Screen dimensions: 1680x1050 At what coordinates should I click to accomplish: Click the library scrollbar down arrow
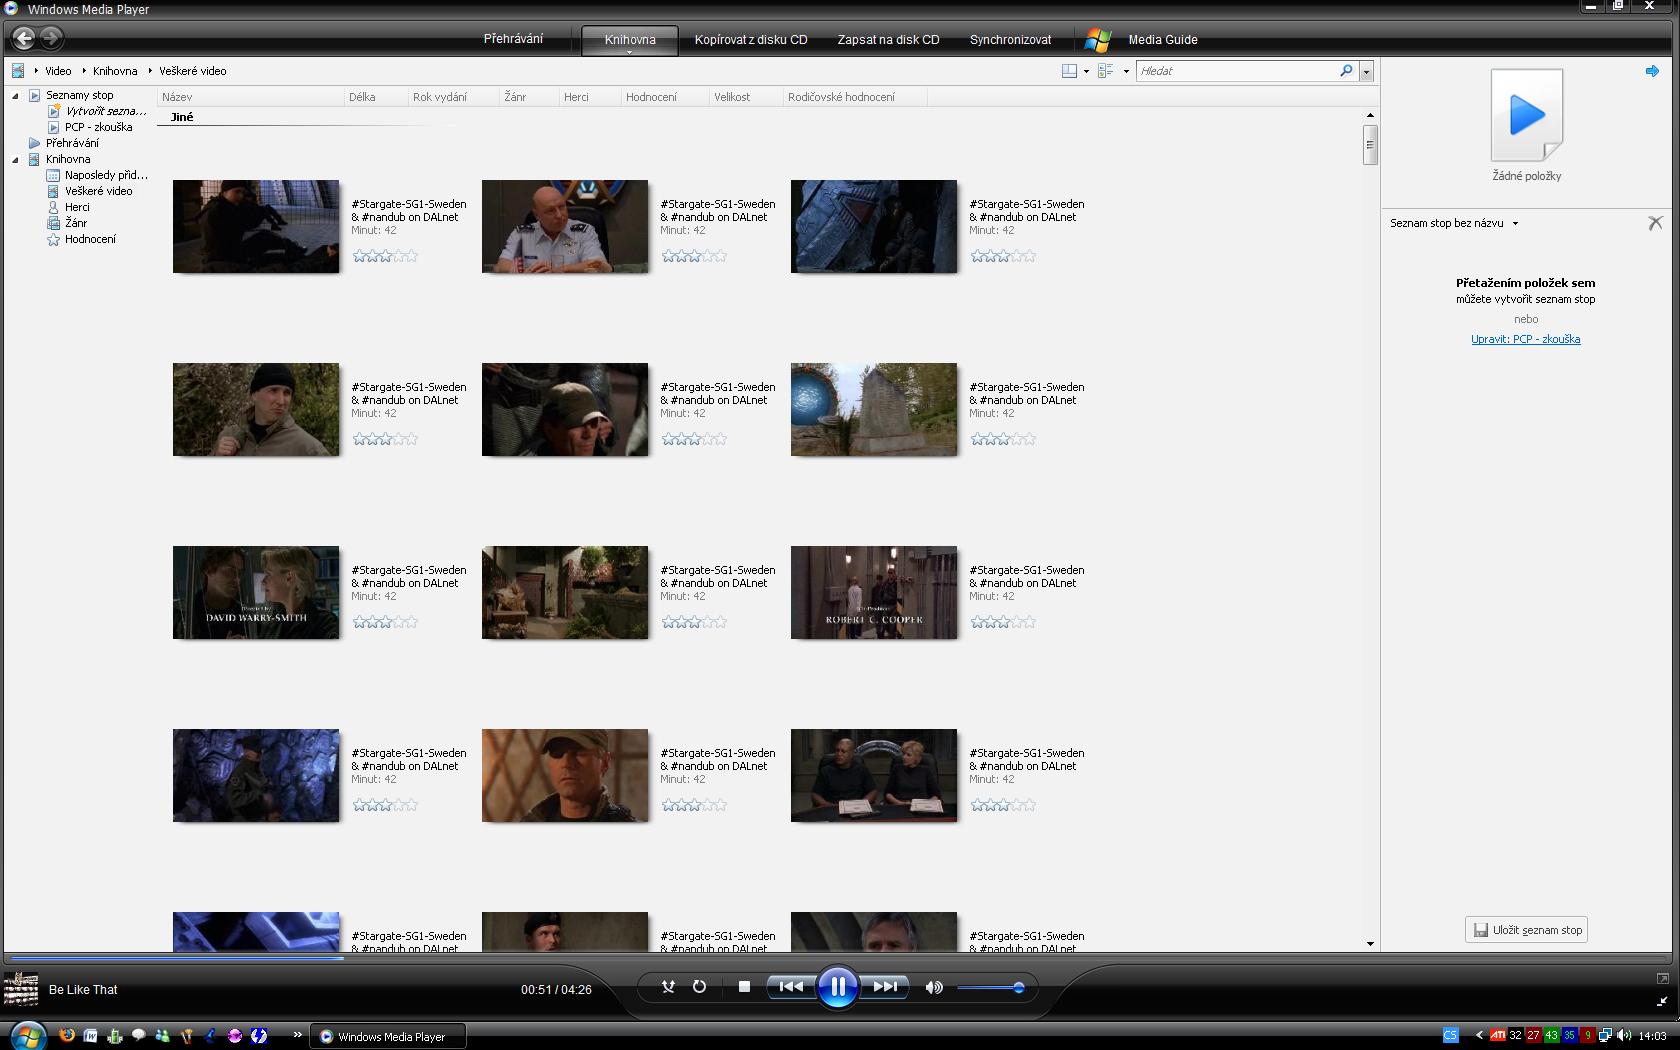pyautogui.click(x=1370, y=943)
